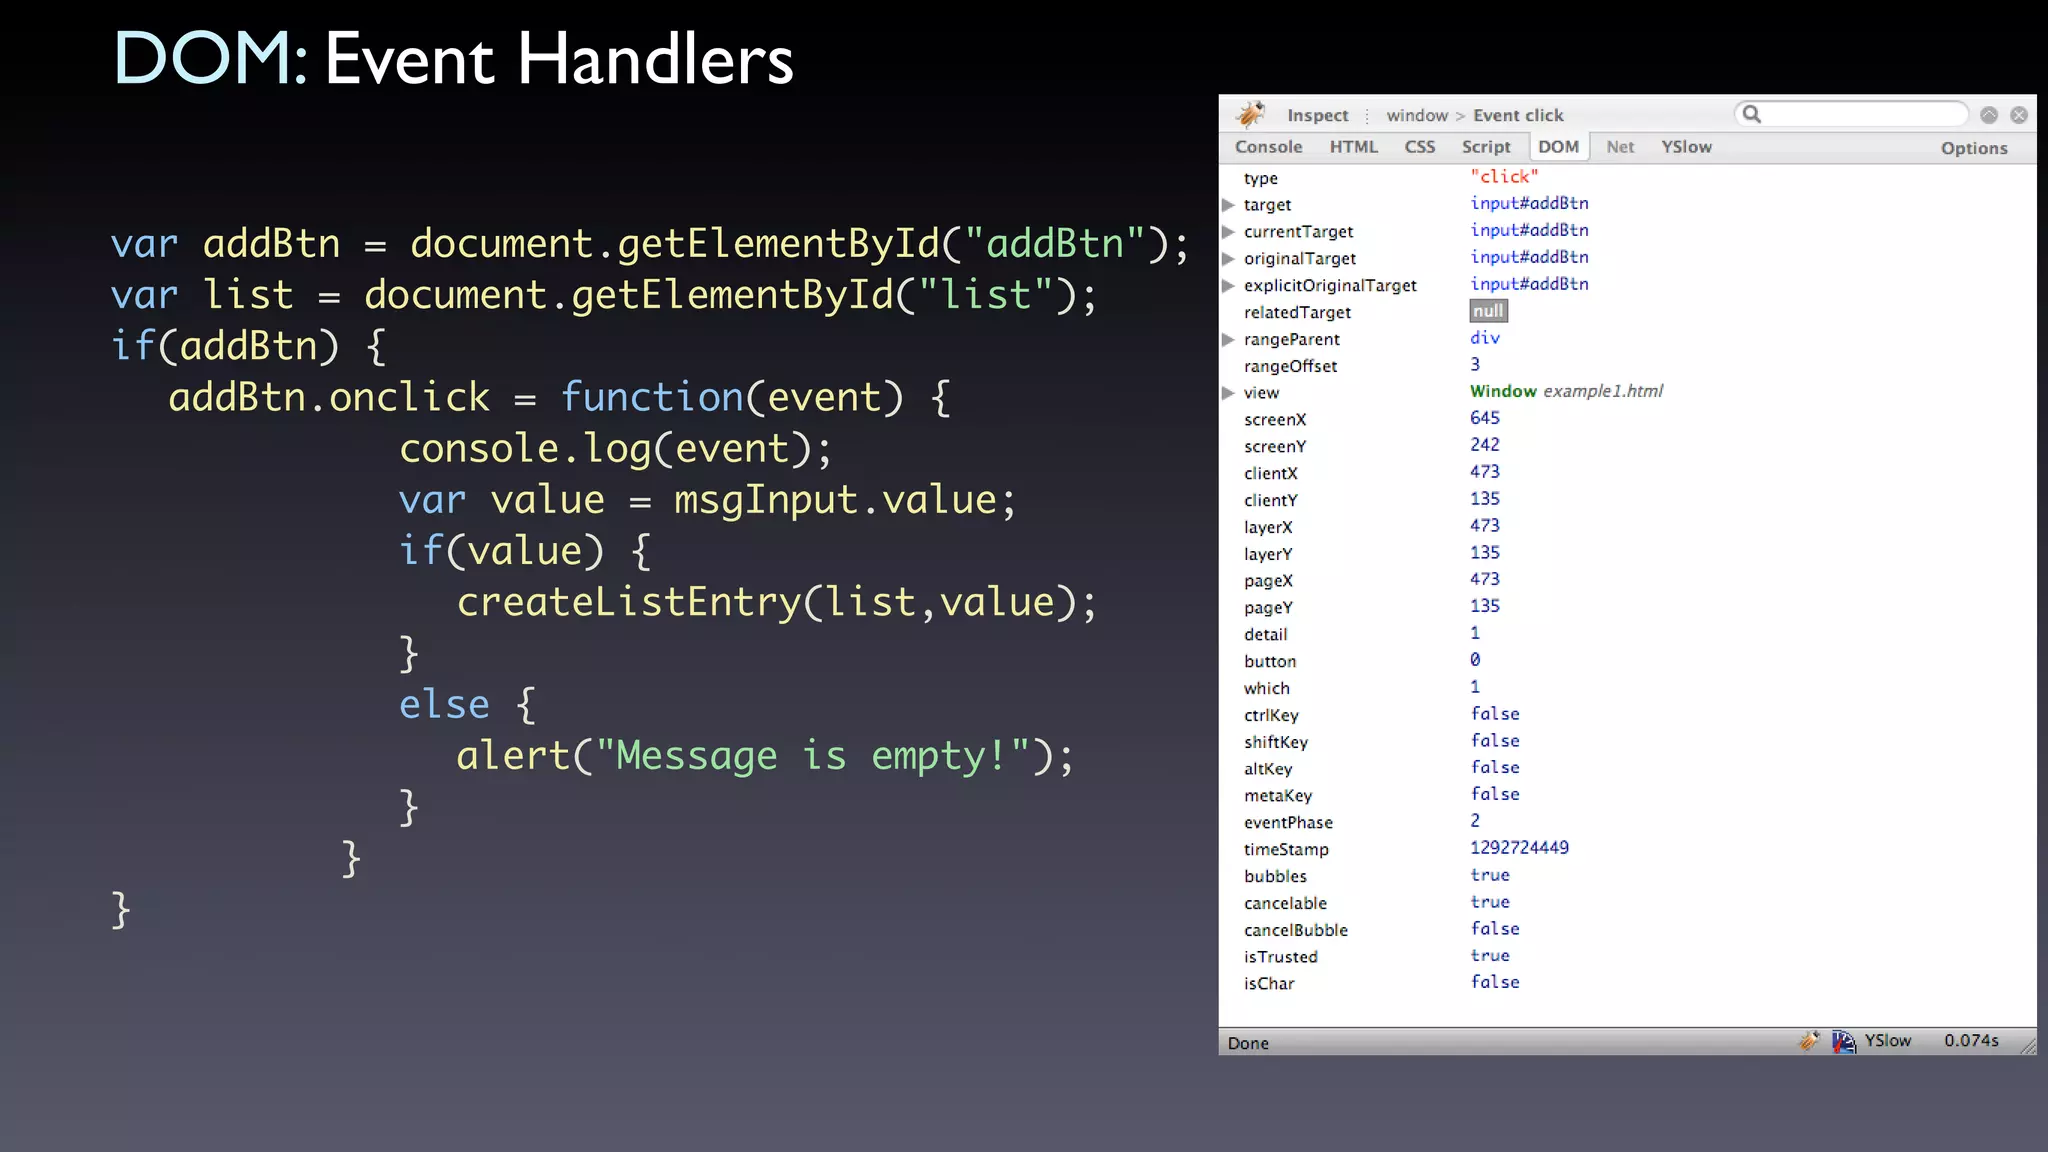The height and width of the screenshot is (1152, 2048).
Task: Click input#addBtn value of explicitOriginalTarget
Action: [1529, 284]
